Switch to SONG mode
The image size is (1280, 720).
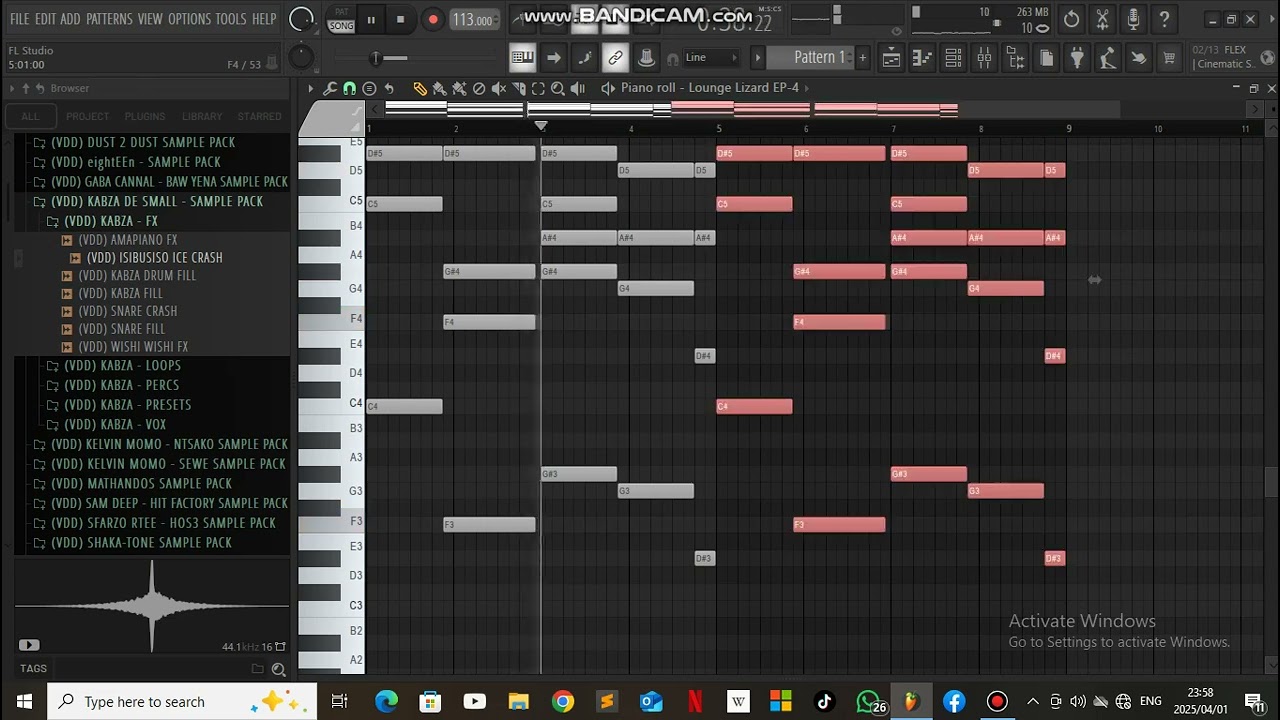pyautogui.click(x=342, y=26)
